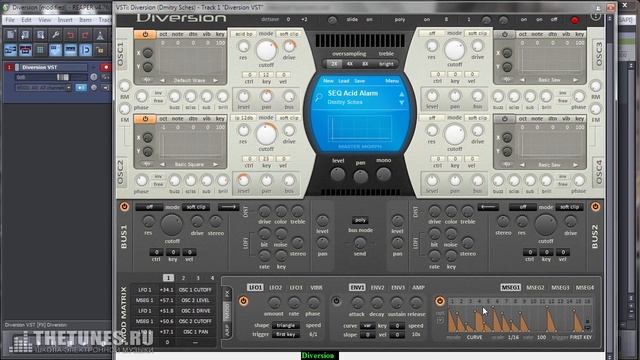The width and height of the screenshot is (640, 360).
Task: Open Menu in the preset display
Action: point(392,81)
